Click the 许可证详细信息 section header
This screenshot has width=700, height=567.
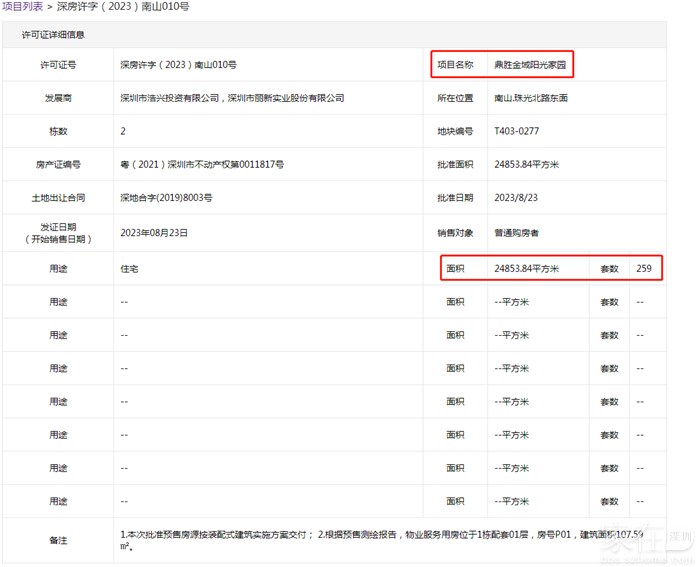[53, 35]
